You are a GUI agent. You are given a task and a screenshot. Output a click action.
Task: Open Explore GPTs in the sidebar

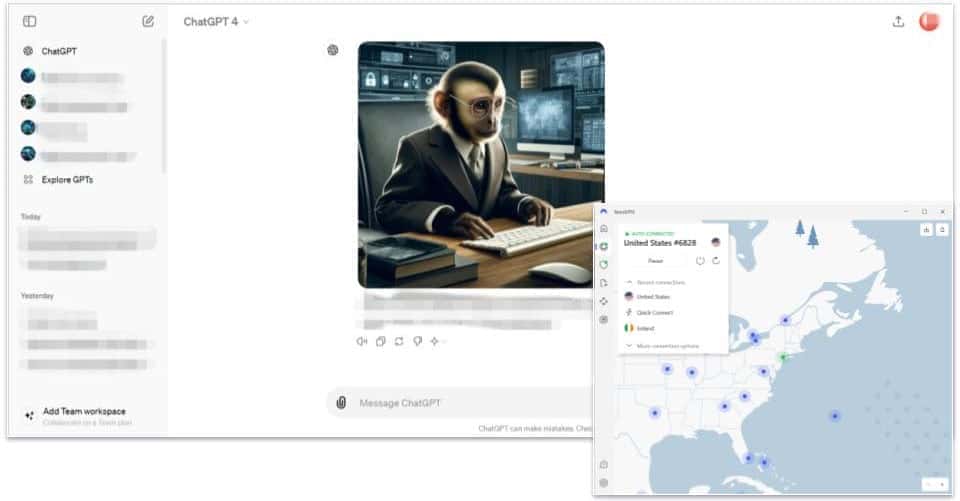point(58,179)
